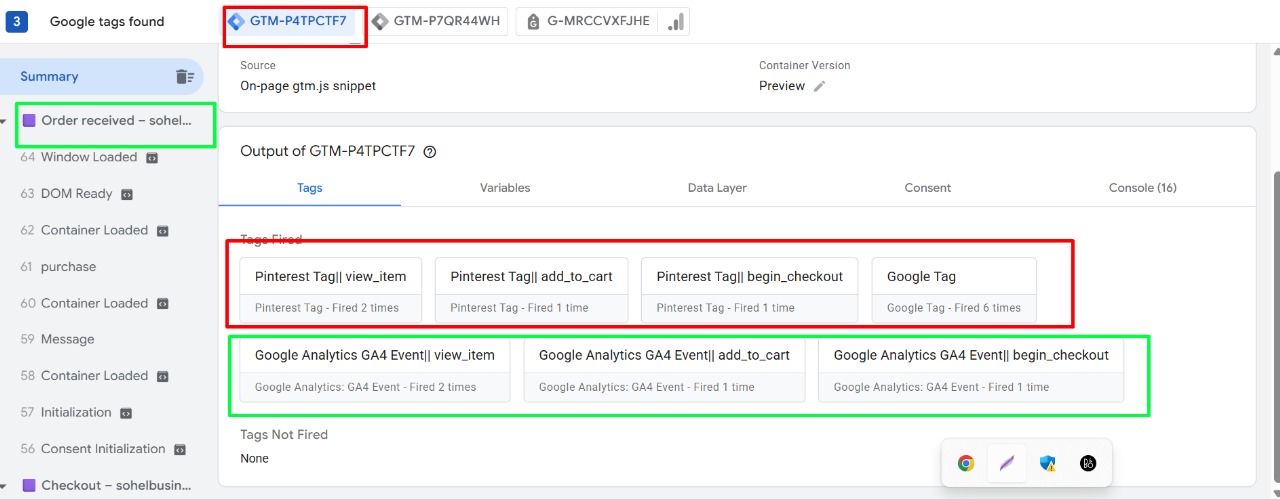The width and height of the screenshot is (1280, 499).
Task: Click the bar chart icon next to G-MRCCVXFJHE
Action: click(x=675, y=21)
